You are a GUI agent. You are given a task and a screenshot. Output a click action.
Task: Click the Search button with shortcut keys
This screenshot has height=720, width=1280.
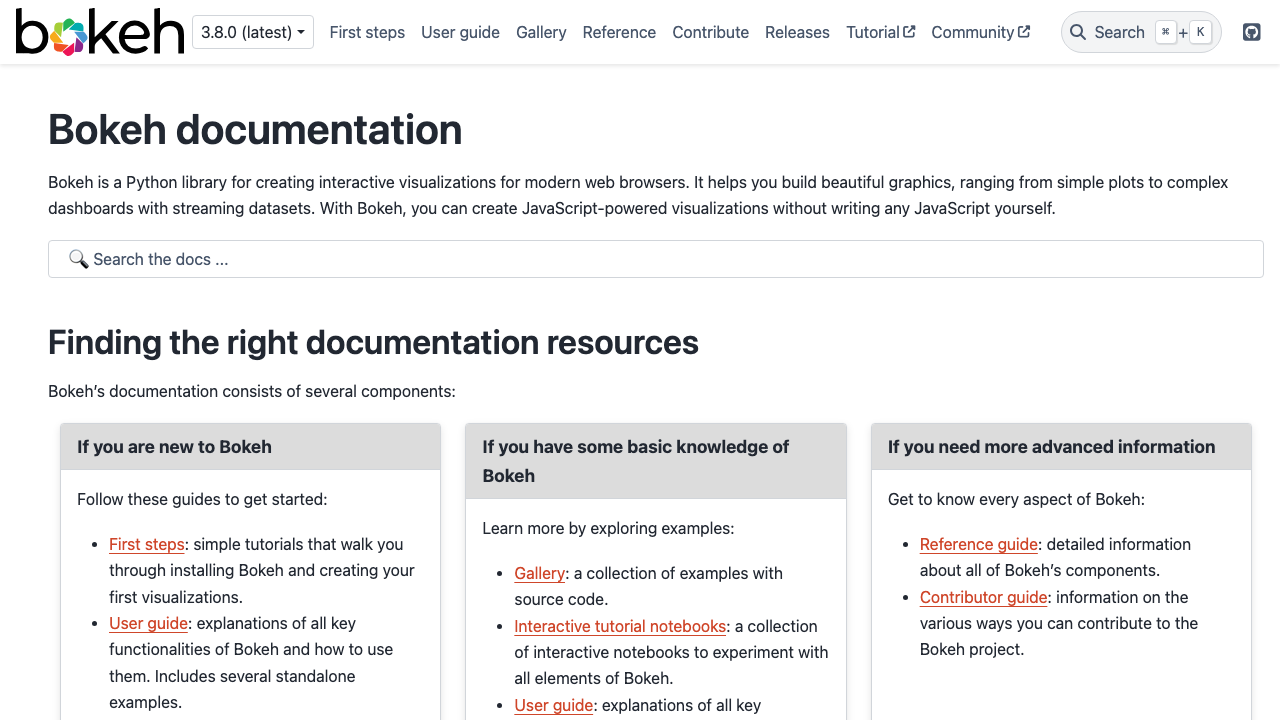(x=1140, y=32)
